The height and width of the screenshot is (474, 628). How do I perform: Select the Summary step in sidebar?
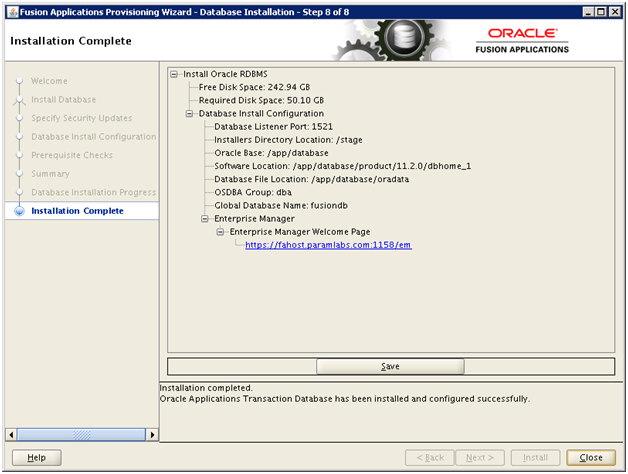click(x=50, y=174)
